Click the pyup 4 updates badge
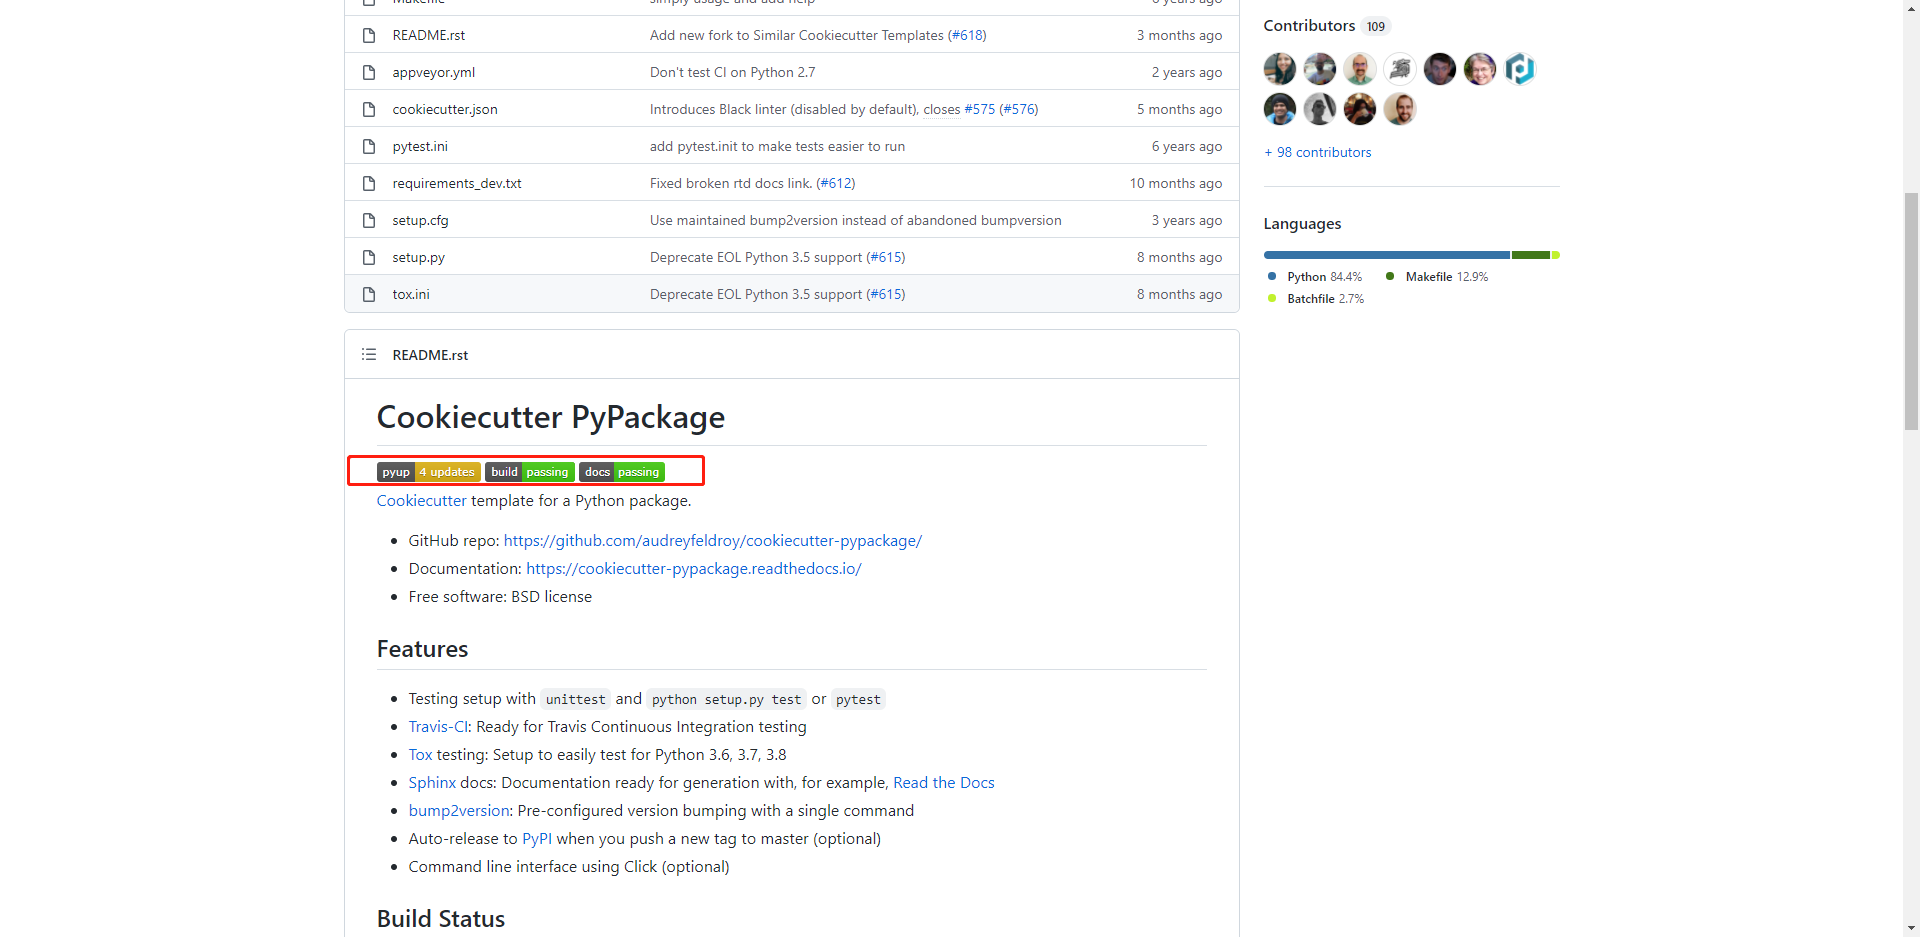1920x937 pixels. click(x=427, y=471)
